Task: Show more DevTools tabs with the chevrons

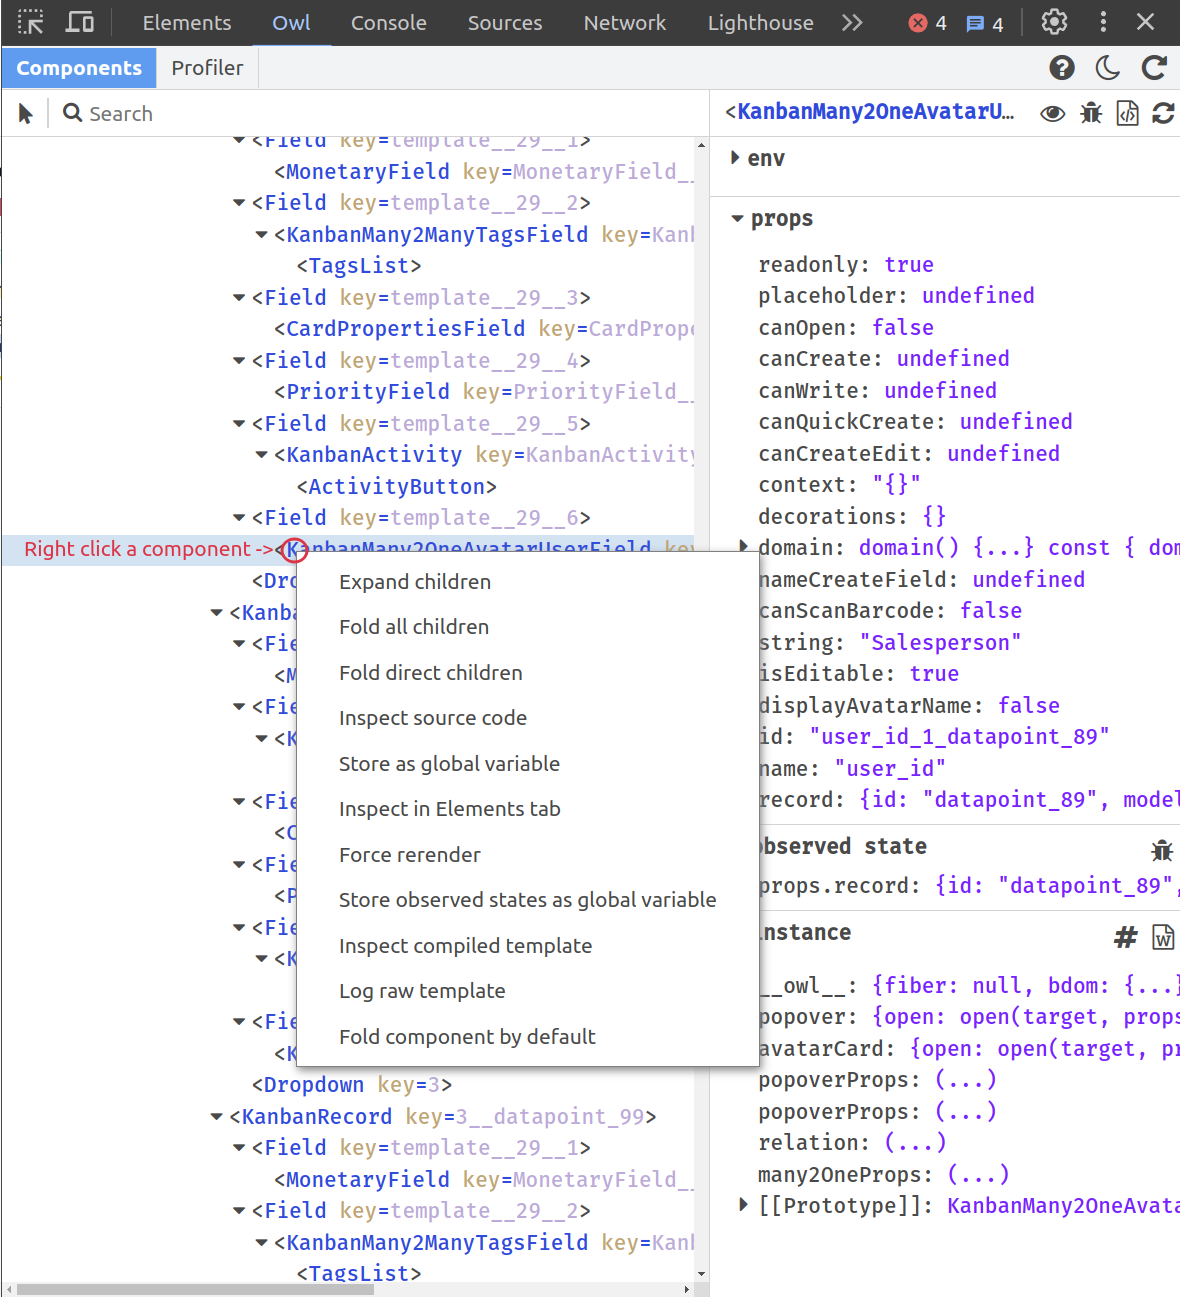Action: click(852, 22)
